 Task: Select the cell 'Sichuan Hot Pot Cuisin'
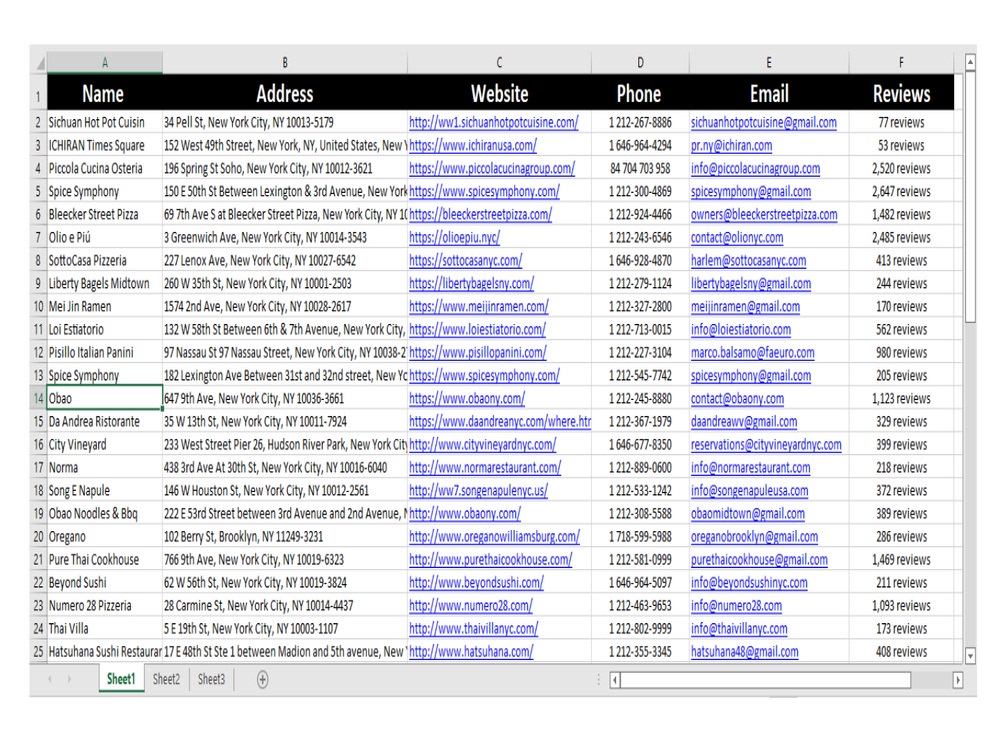105,122
